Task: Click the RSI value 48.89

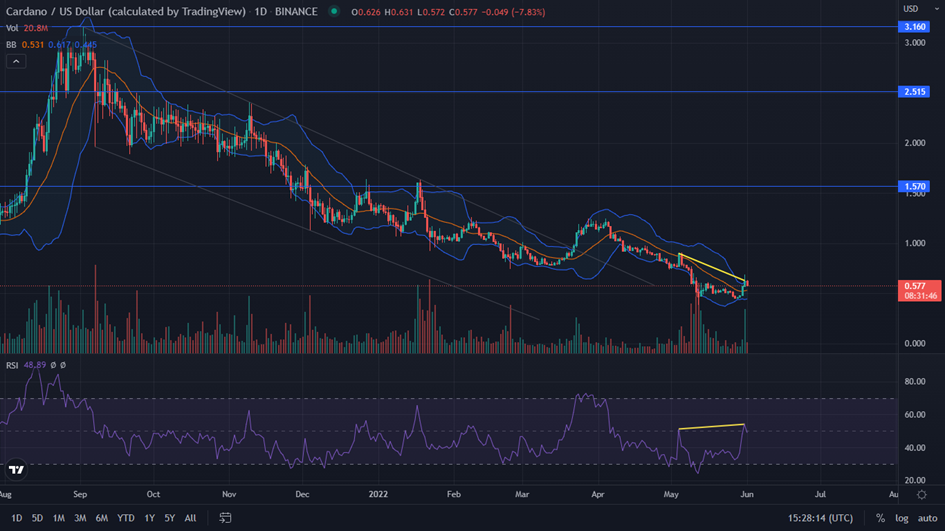Action: coord(35,365)
